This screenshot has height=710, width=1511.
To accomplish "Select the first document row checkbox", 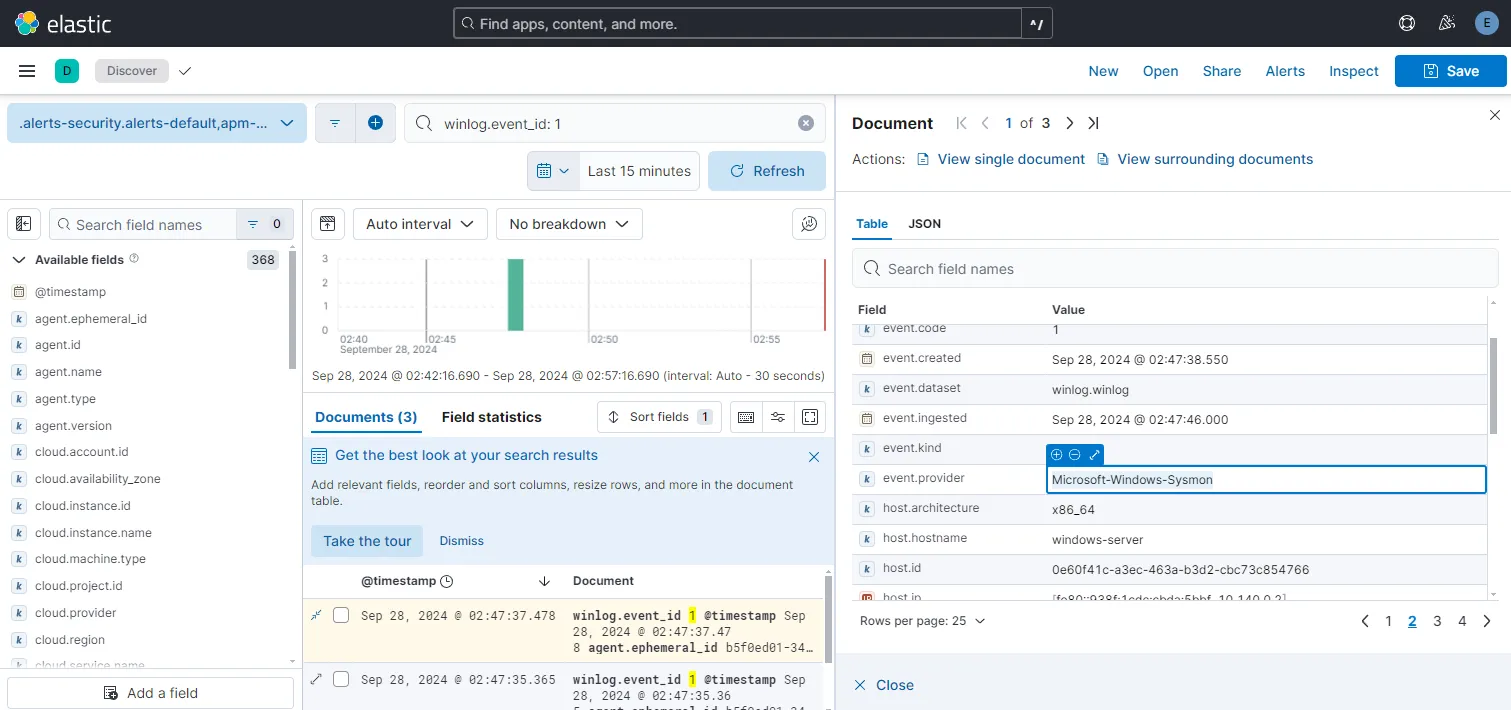I will coord(341,615).
